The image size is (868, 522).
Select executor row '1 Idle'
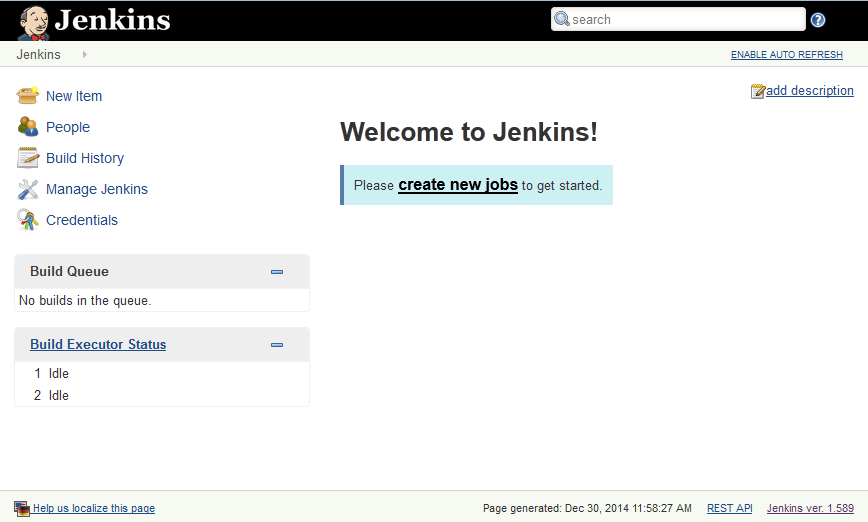[162, 374]
